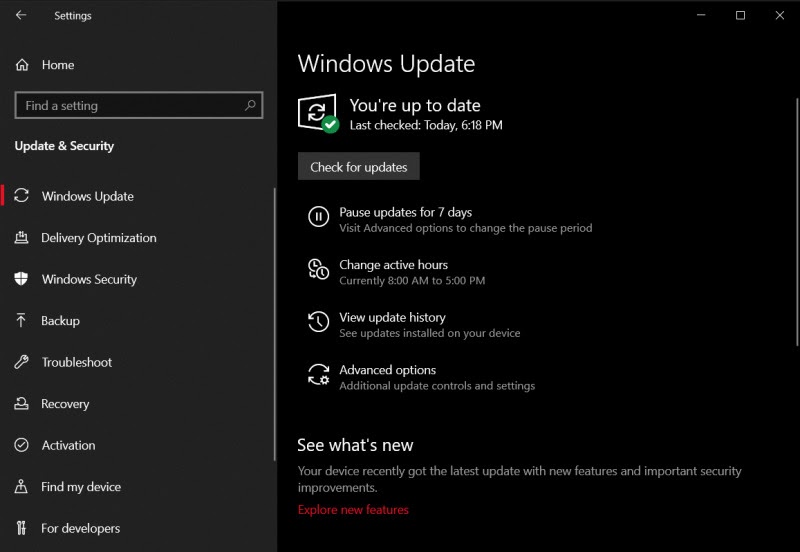800x552 pixels.
Task: Click the 'Windows Update' page title
Action: 386,64
